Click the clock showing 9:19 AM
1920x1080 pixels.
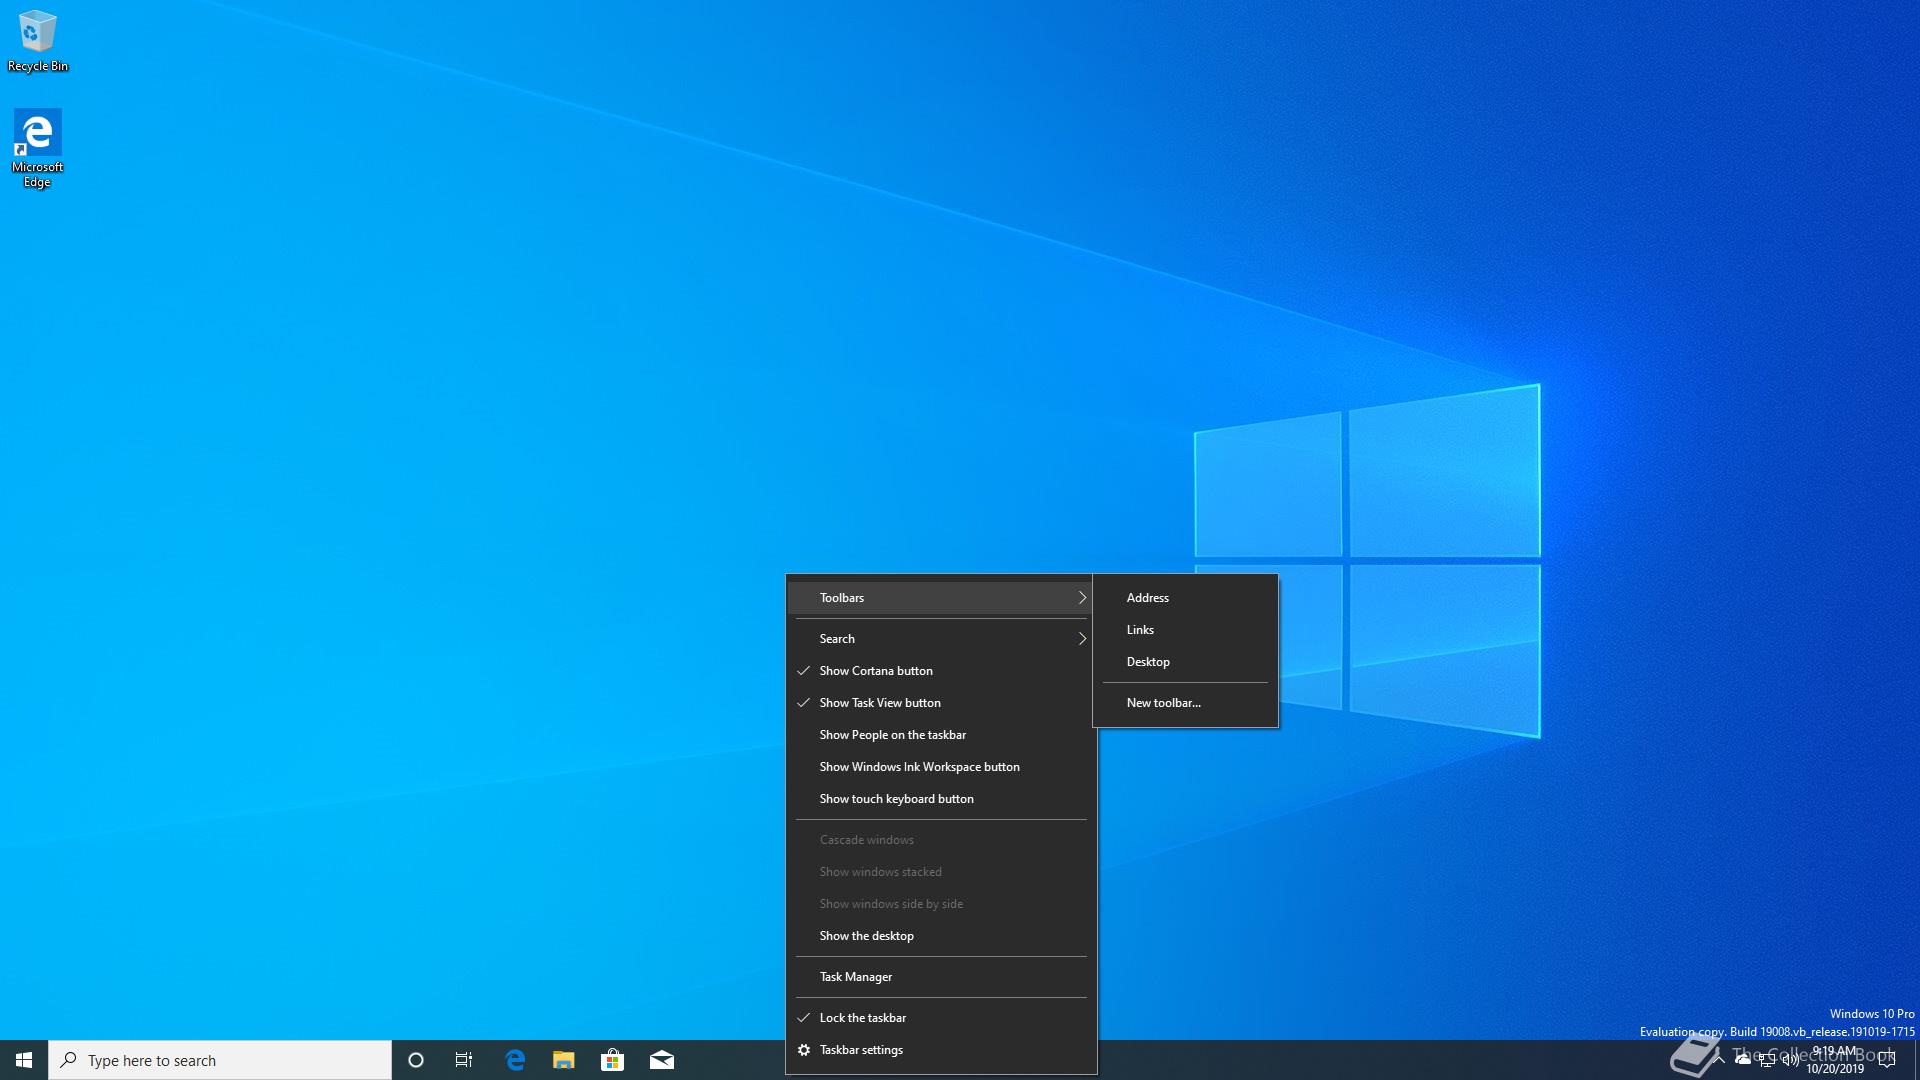click(1835, 1060)
